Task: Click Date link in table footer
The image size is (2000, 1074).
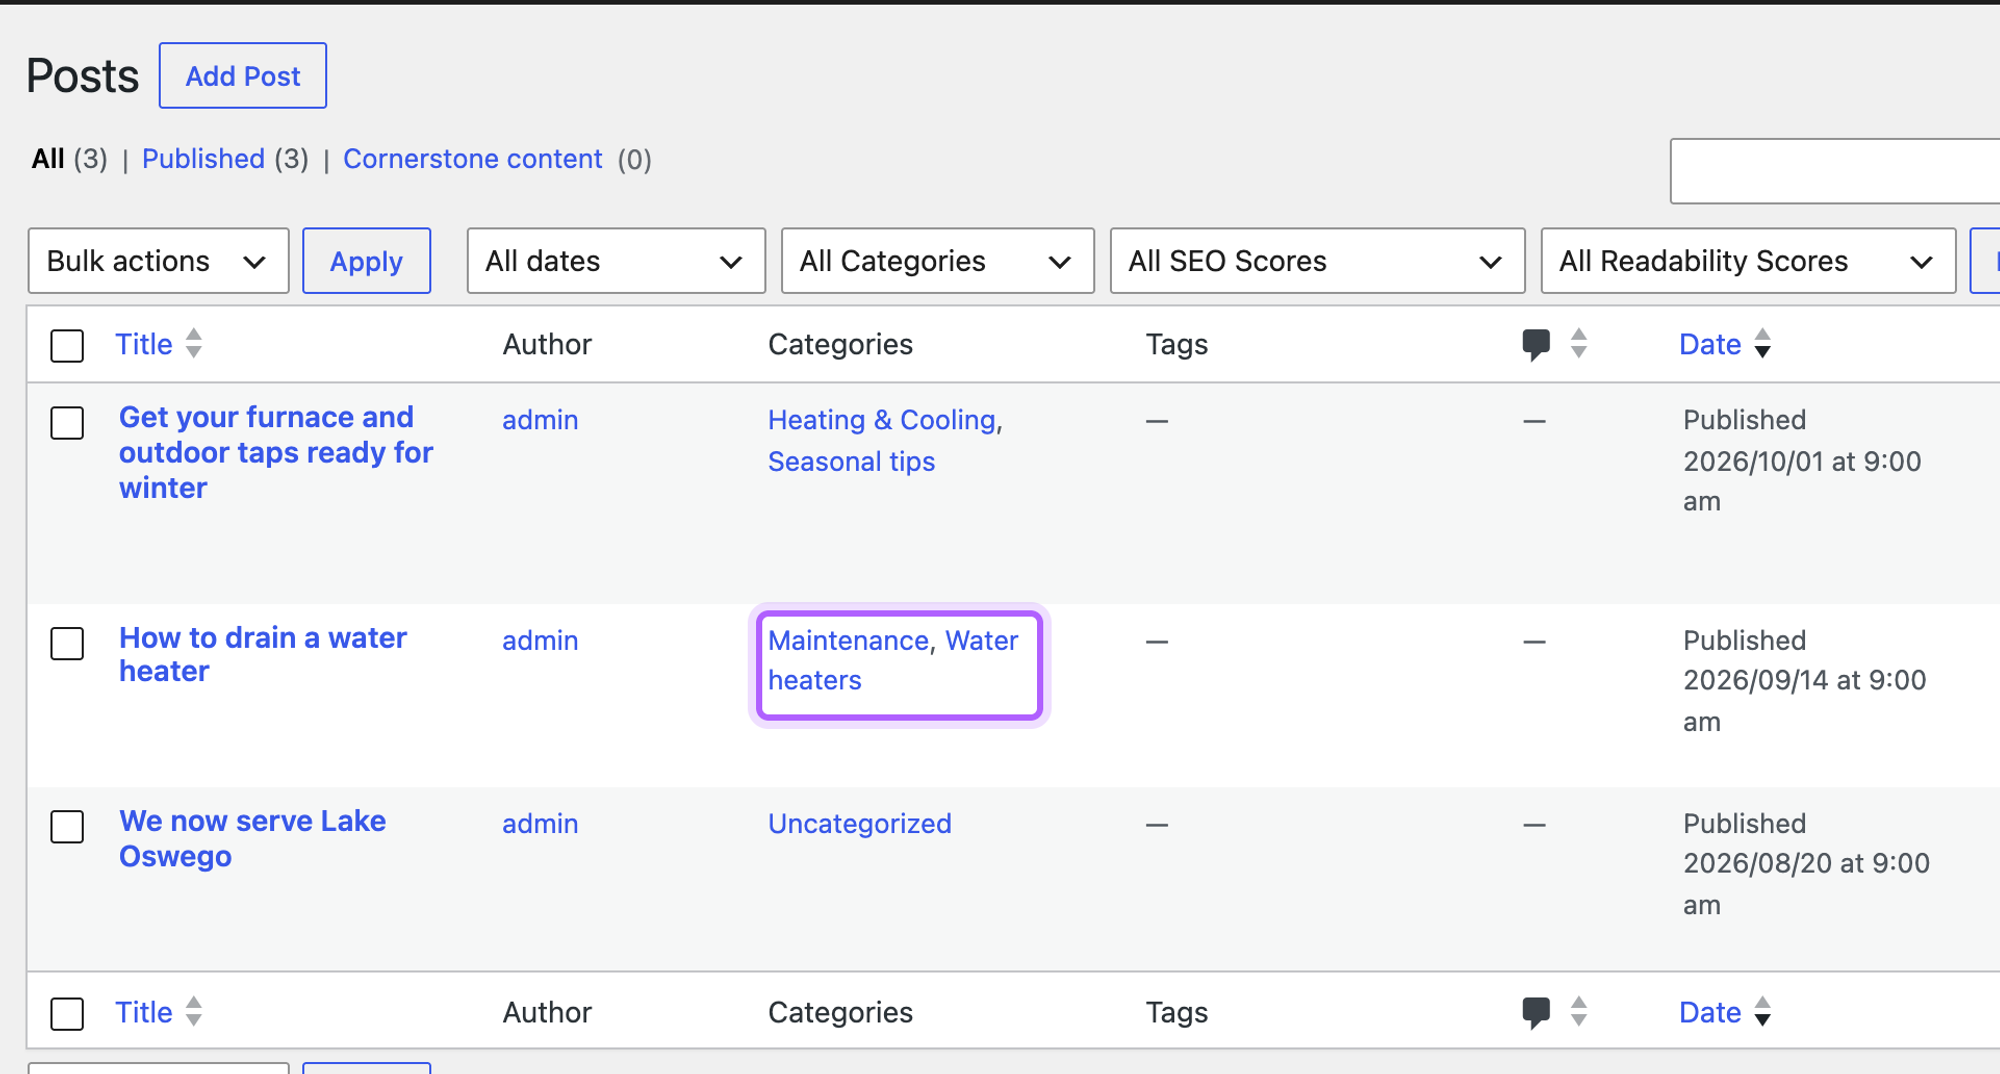Action: tap(1710, 1012)
